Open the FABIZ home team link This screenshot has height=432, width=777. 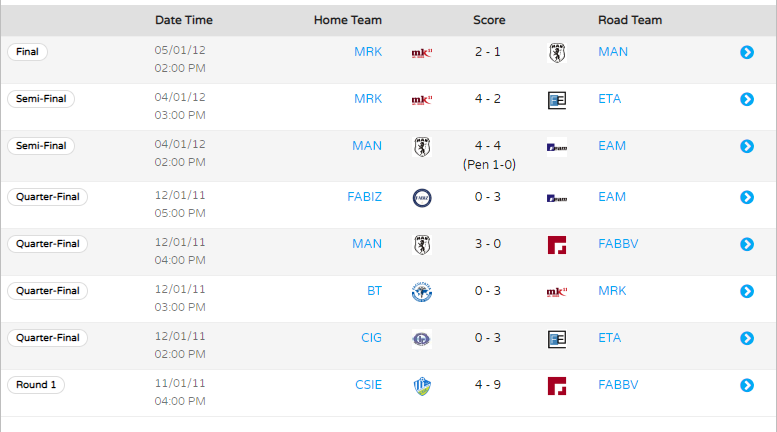pos(365,197)
